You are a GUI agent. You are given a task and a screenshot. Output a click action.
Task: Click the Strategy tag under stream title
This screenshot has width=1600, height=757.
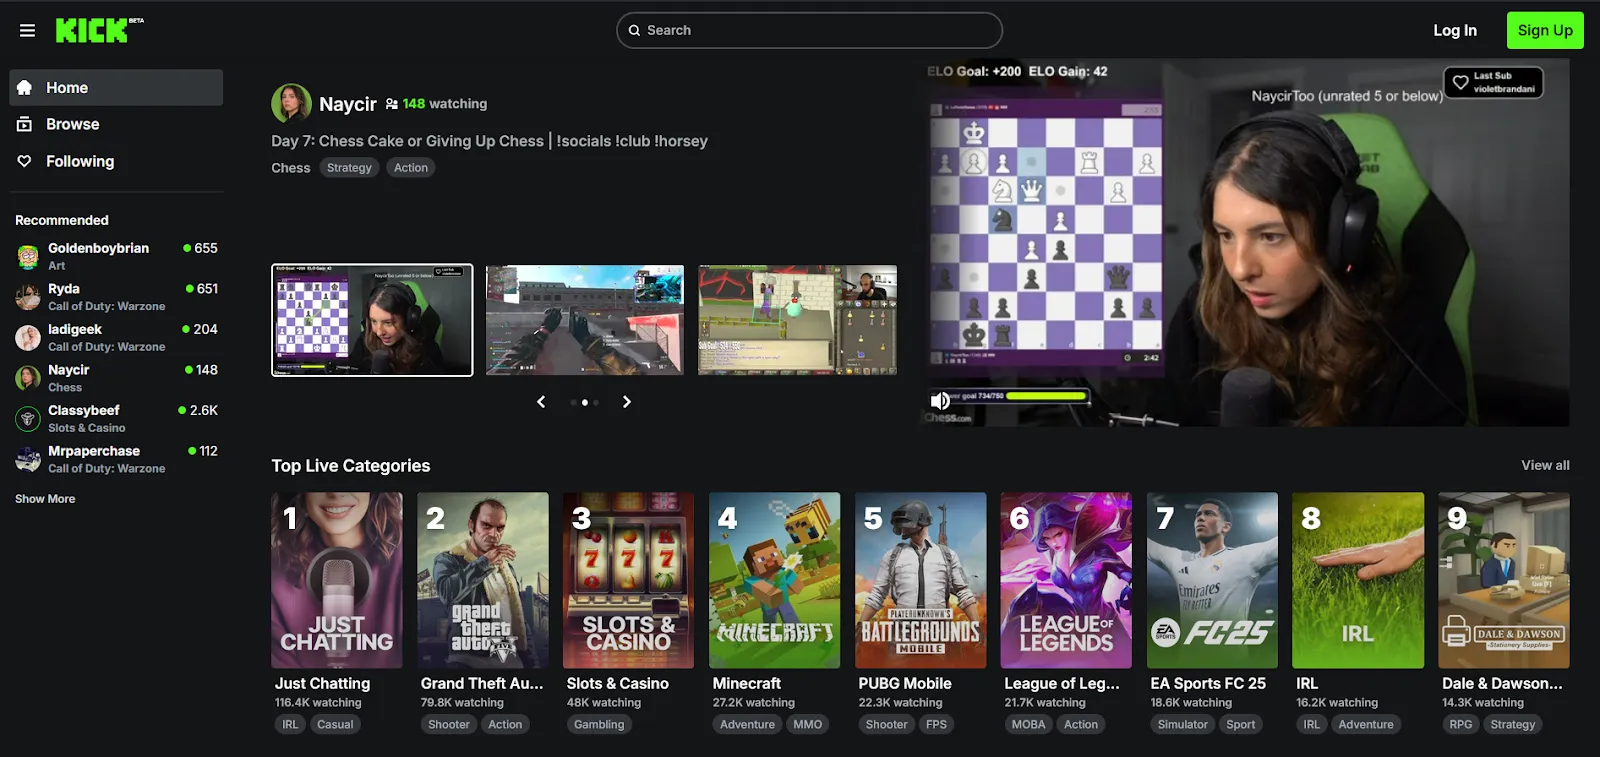click(x=349, y=168)
